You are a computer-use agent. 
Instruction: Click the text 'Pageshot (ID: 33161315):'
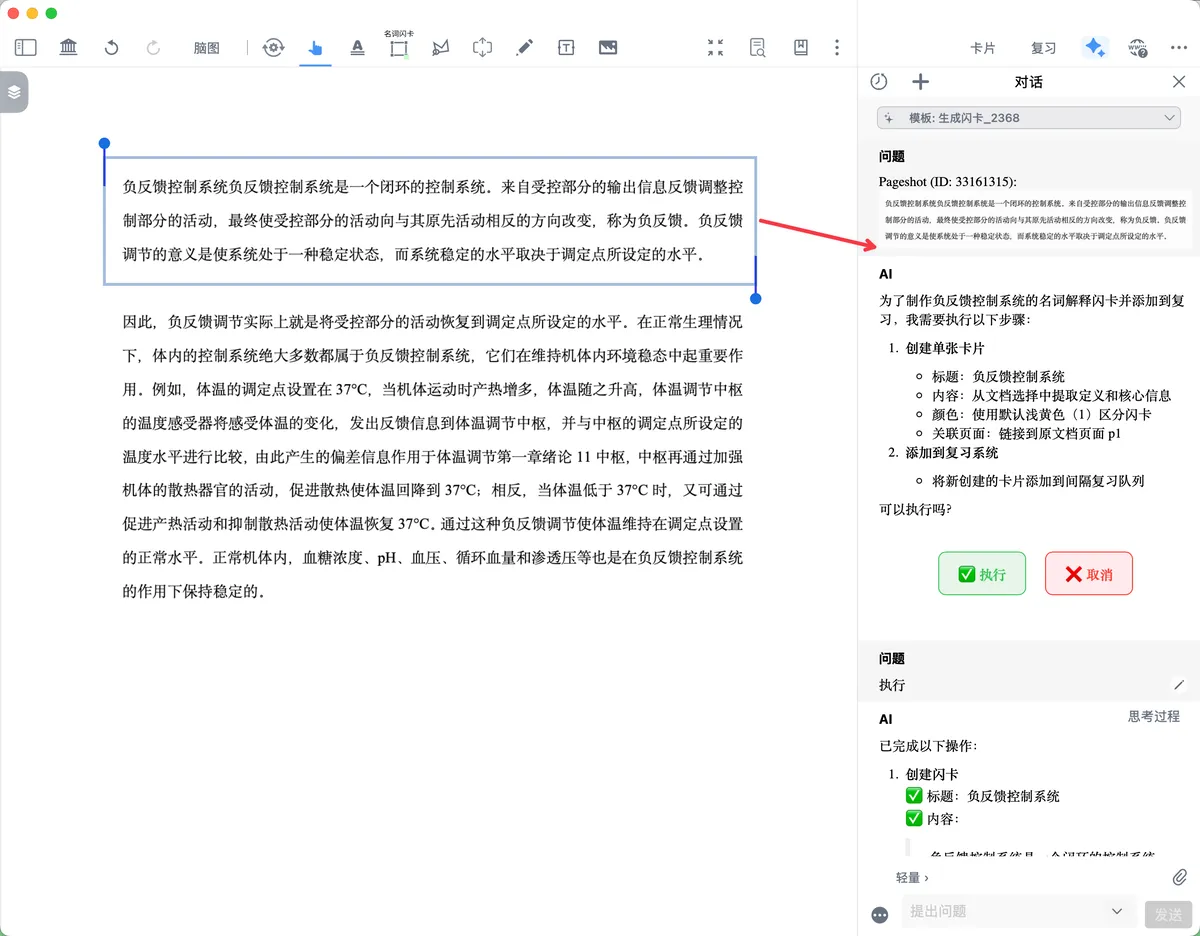pos(947,181)
